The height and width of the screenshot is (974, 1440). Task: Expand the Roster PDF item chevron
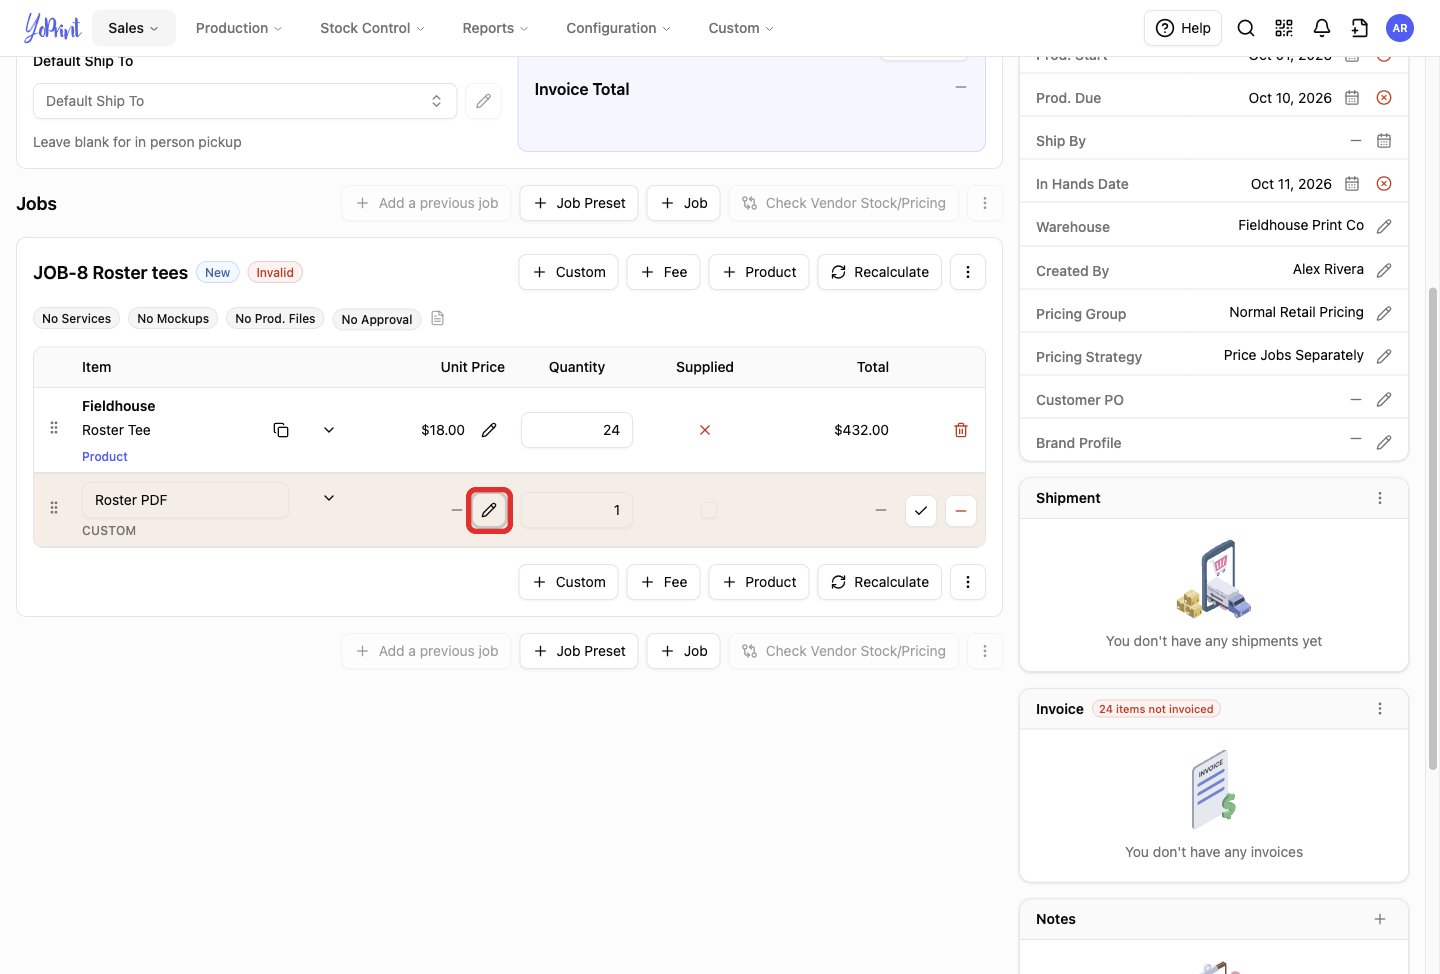click(x=329, y=498)
